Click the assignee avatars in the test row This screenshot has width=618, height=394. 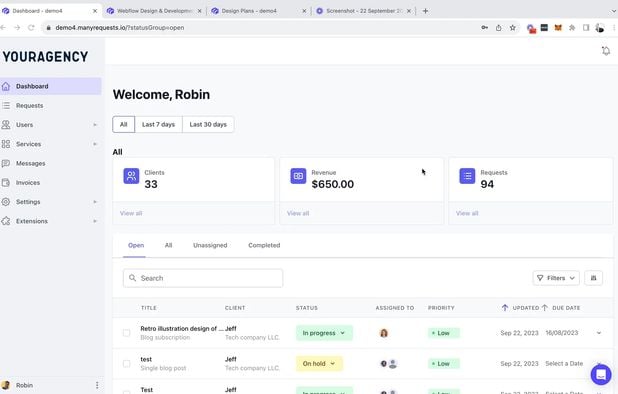[388, 364]
